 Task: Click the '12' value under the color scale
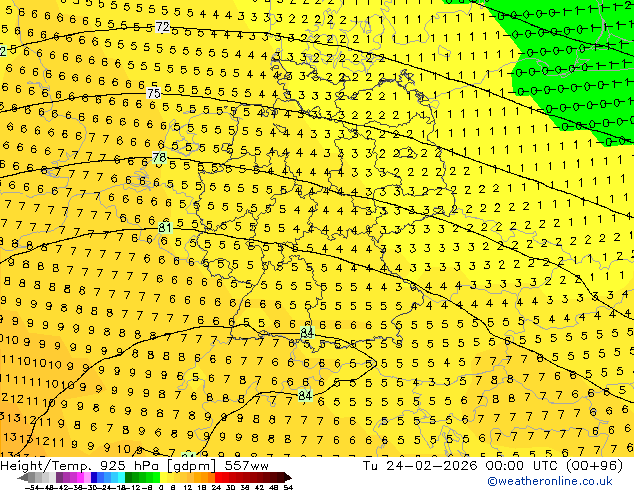188,488
